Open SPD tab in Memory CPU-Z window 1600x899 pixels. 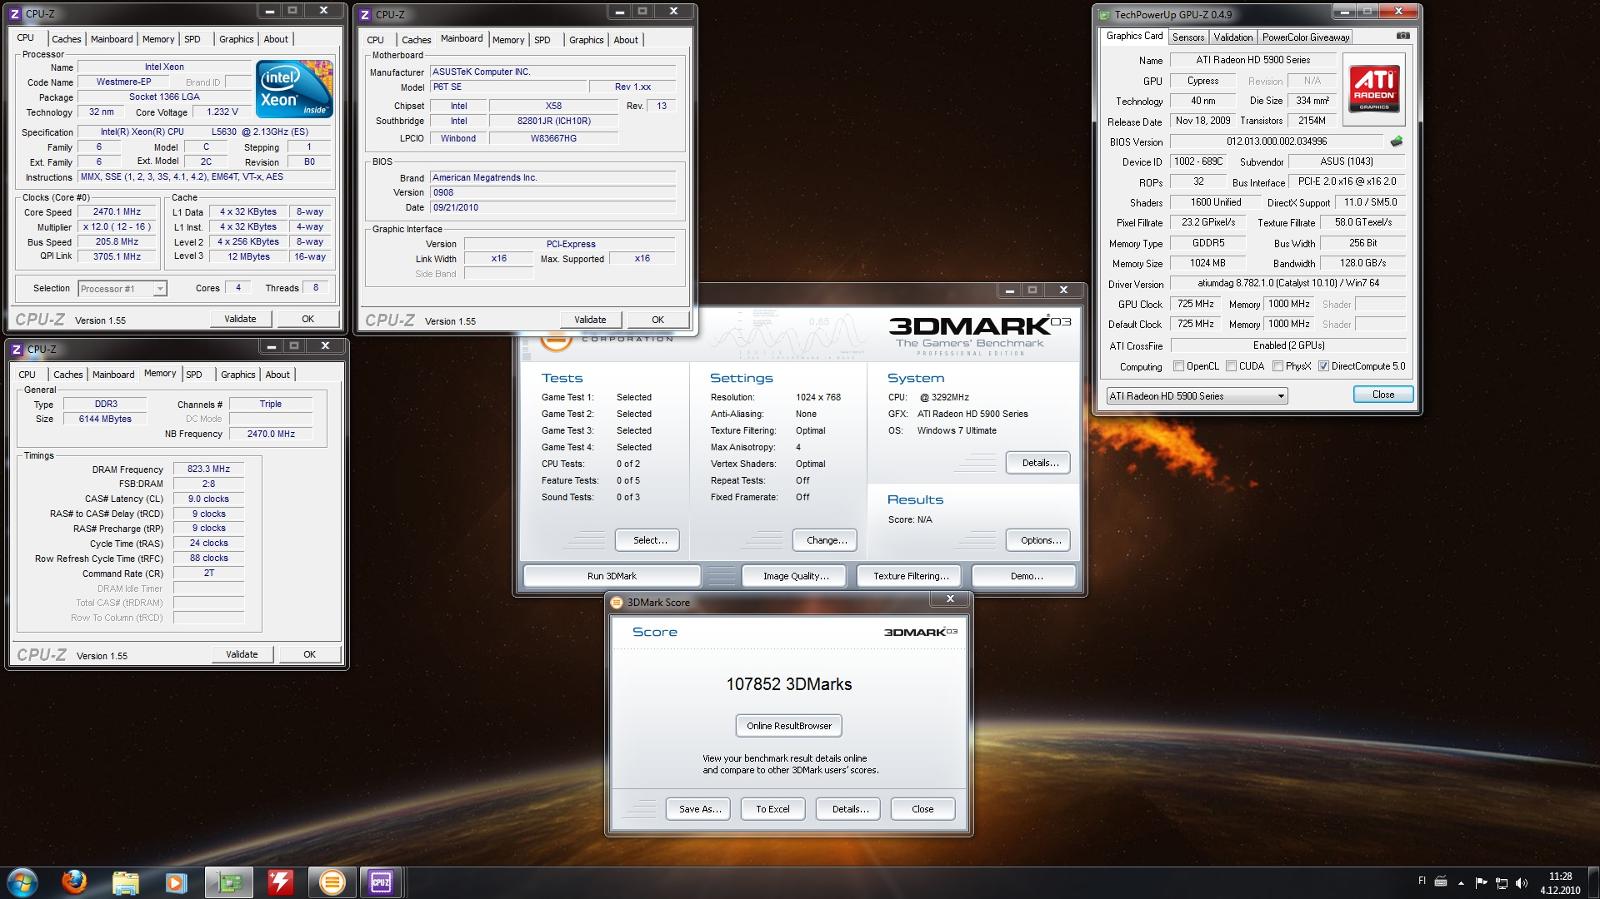click(194, 374)
